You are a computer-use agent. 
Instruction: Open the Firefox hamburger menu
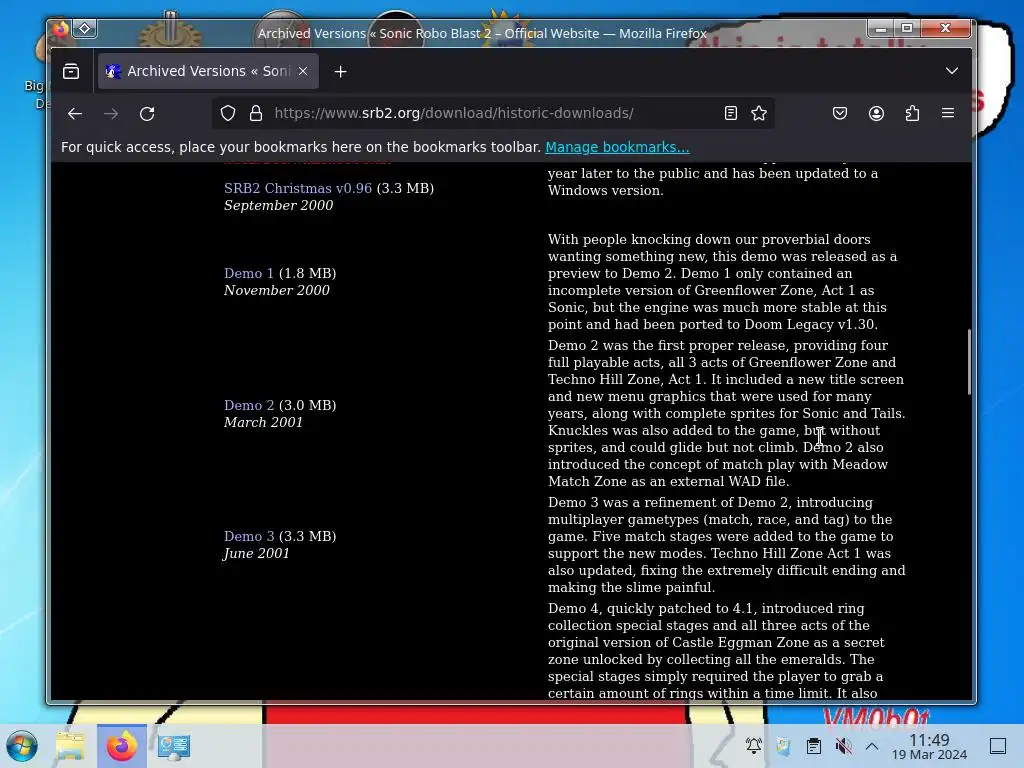pyautogui.click(x=948, y=114)
